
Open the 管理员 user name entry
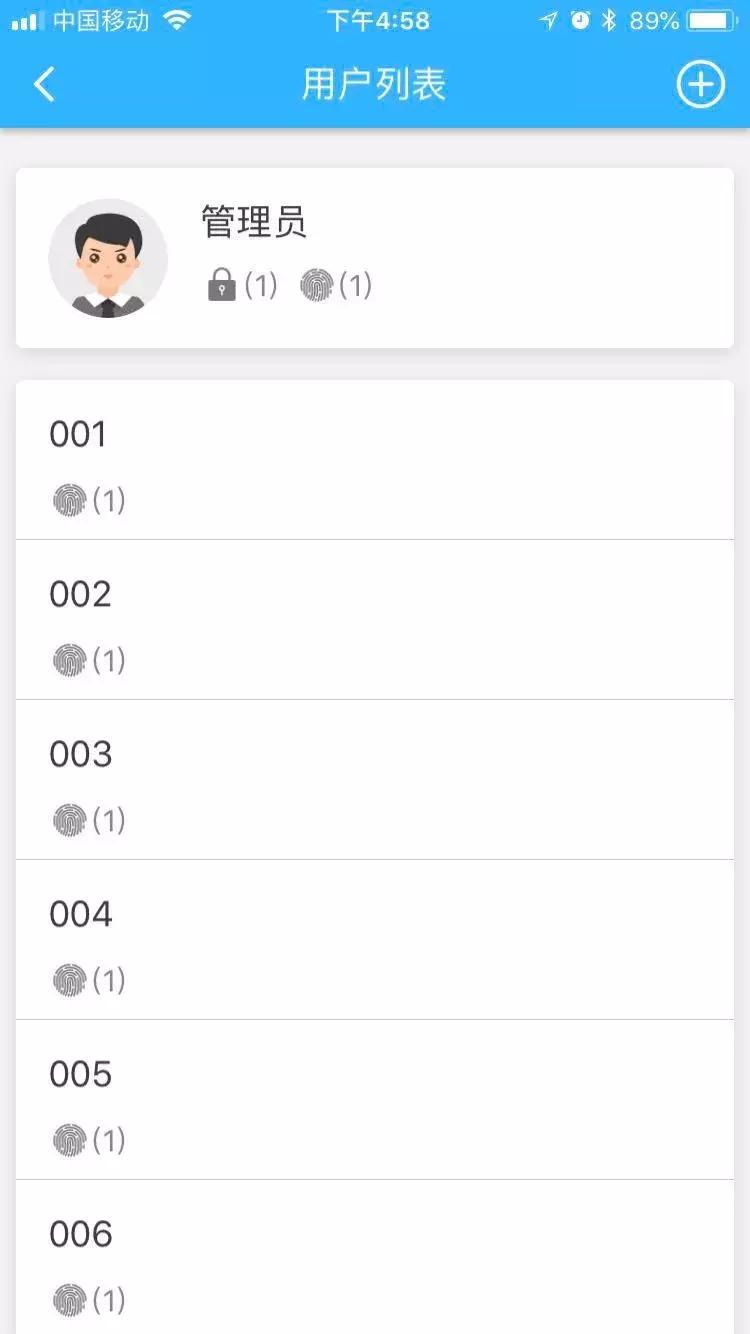(x=254, y=222)
